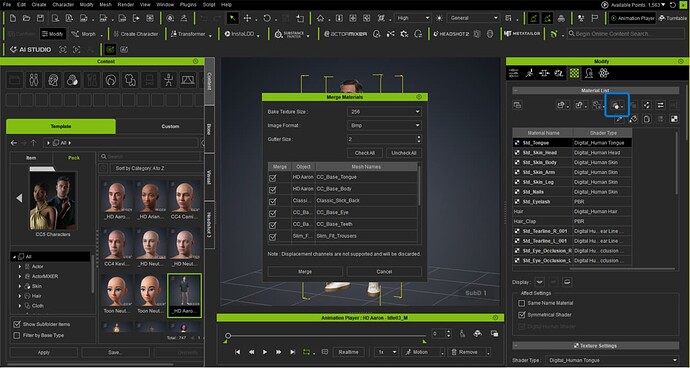Open the Sort by Category dropdown
The image size is (690, 368).
click(155, 169)
